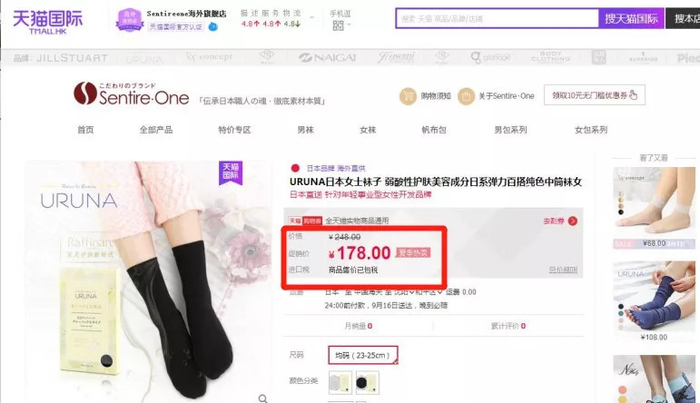Select the light beige color swatch
This screenshot has height=403, width=700.
pyautogui.click(x=340, y=382)
